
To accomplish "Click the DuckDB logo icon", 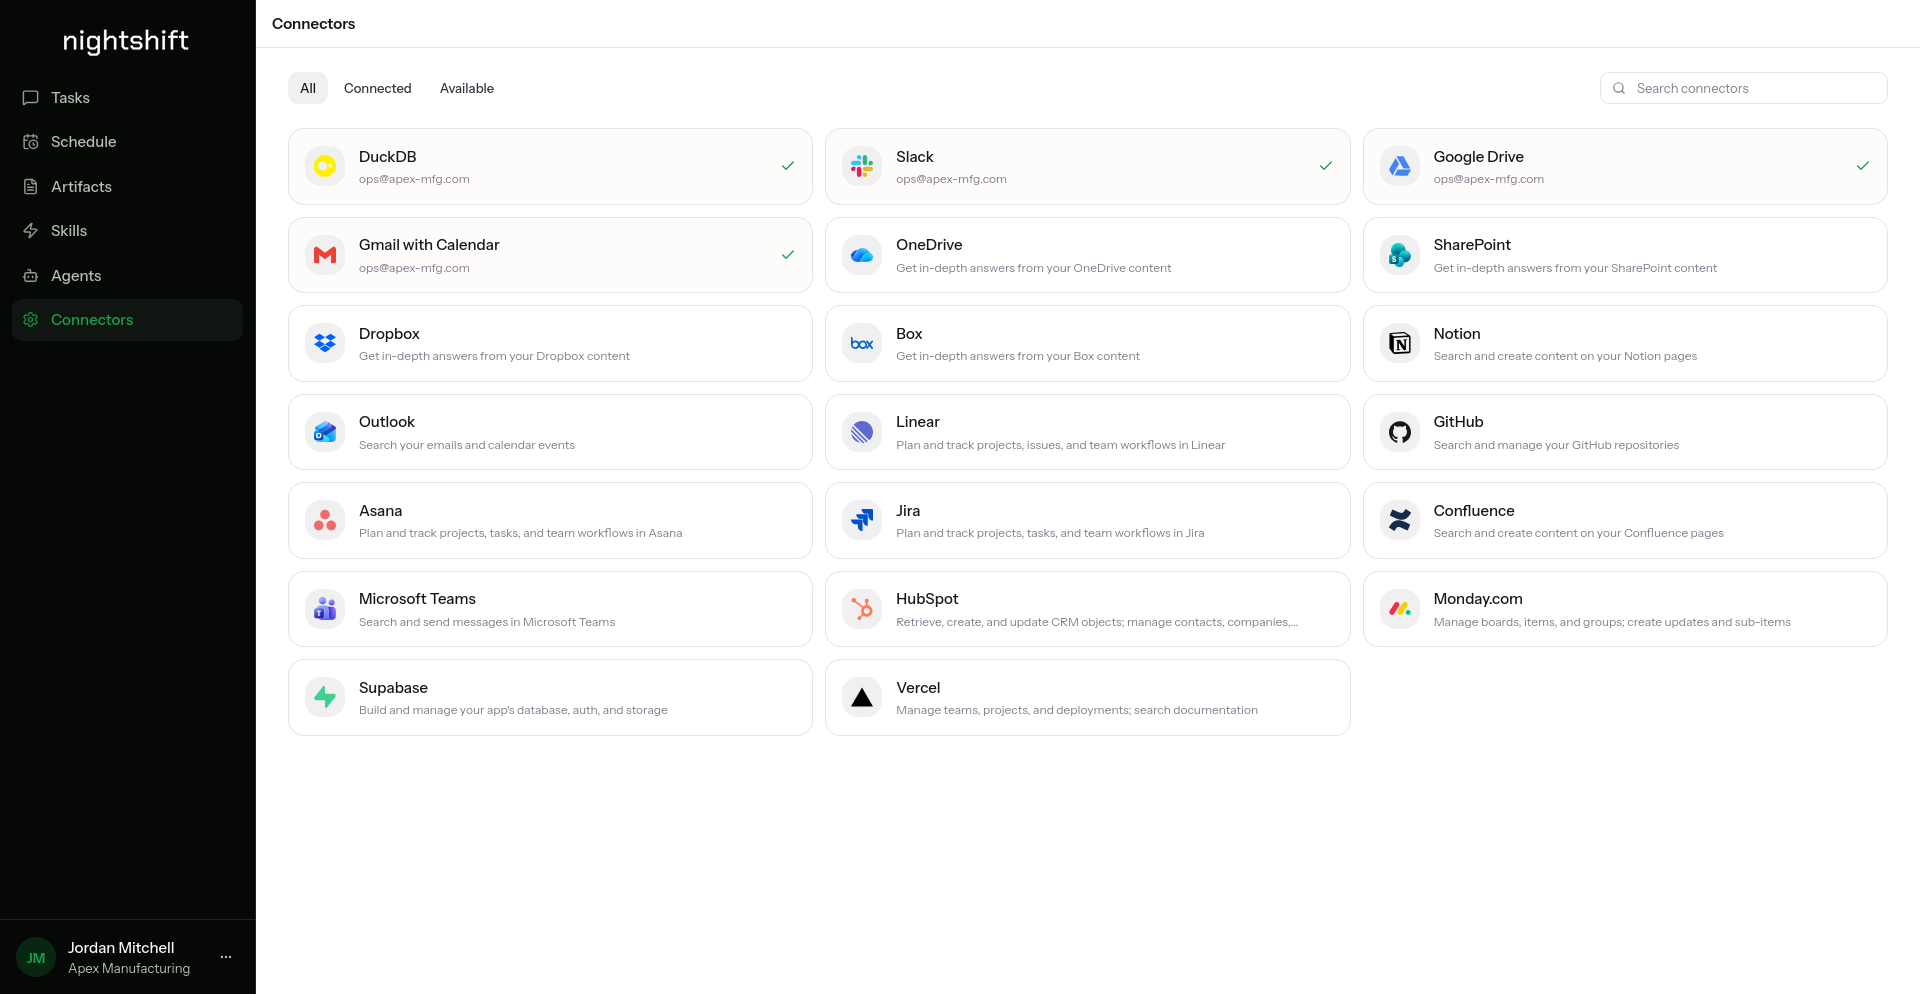I will [x=325, y=166].
